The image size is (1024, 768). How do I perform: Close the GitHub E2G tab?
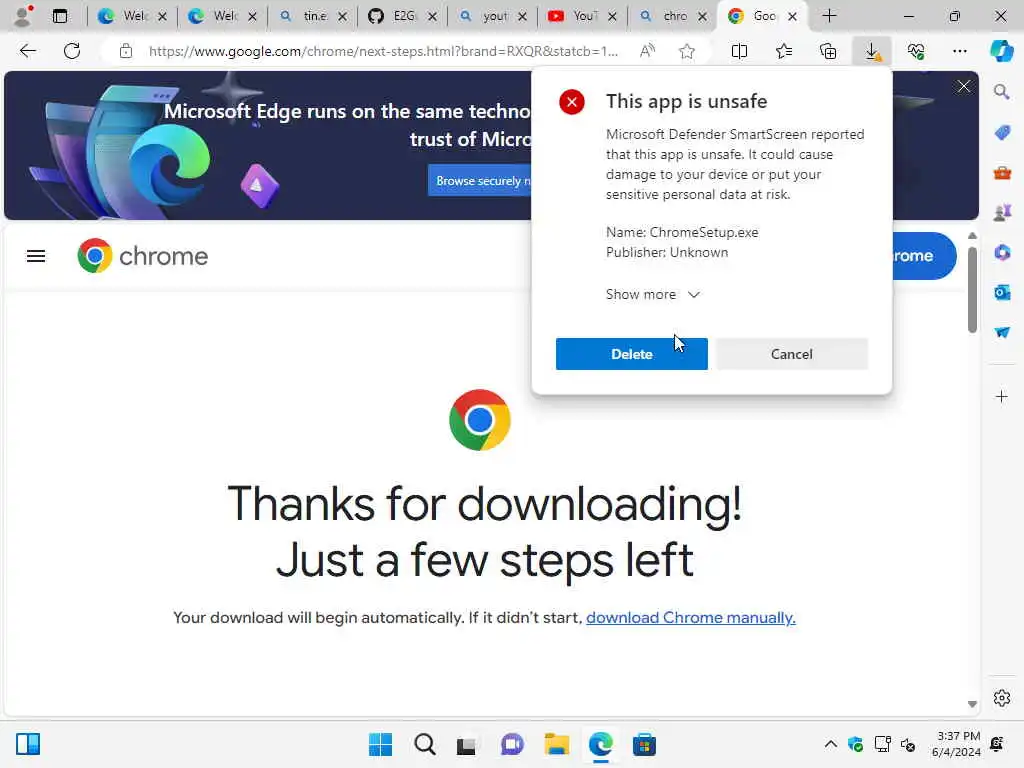click(432, 16)
